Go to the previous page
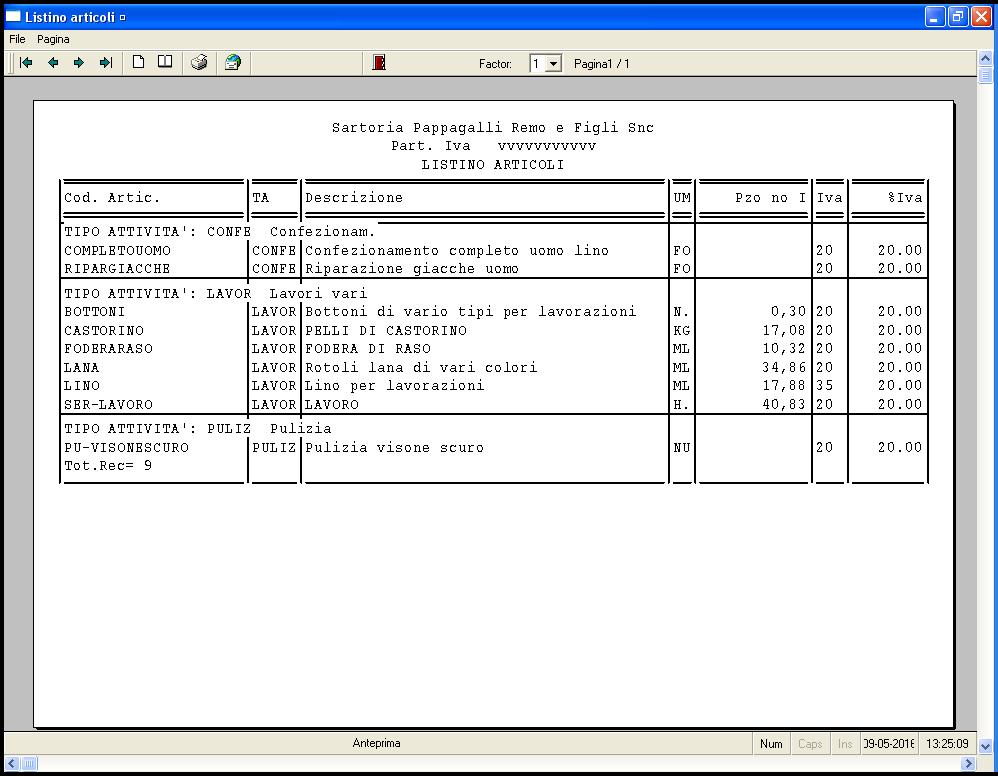 53,62
